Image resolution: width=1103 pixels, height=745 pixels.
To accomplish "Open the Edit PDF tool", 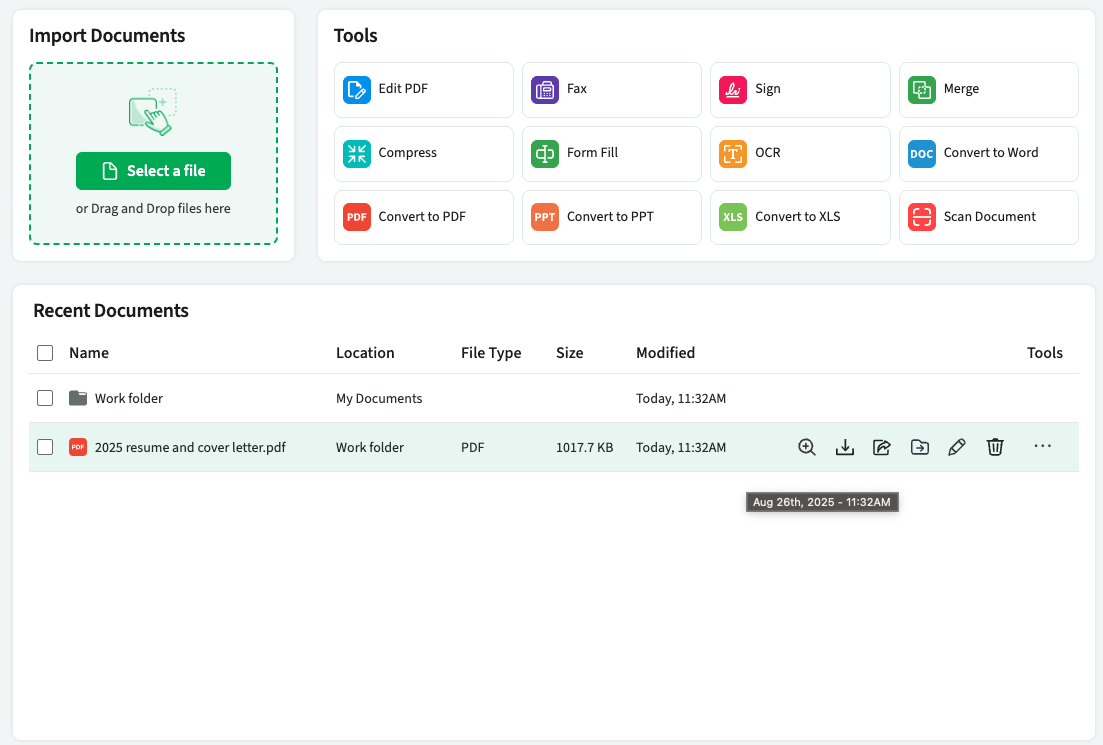I will click(423, 89).
